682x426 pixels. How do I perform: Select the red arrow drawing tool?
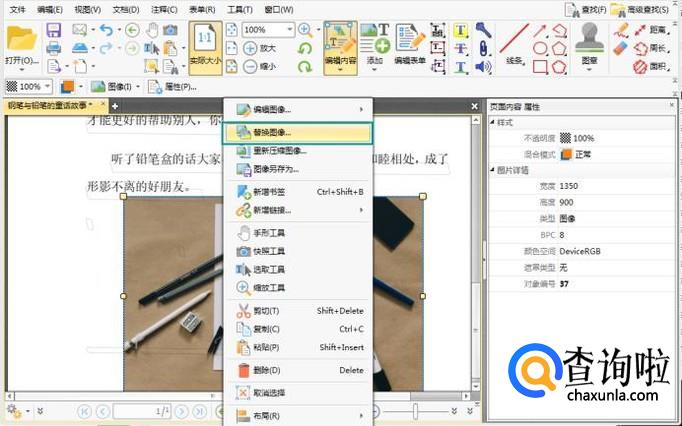540,30
